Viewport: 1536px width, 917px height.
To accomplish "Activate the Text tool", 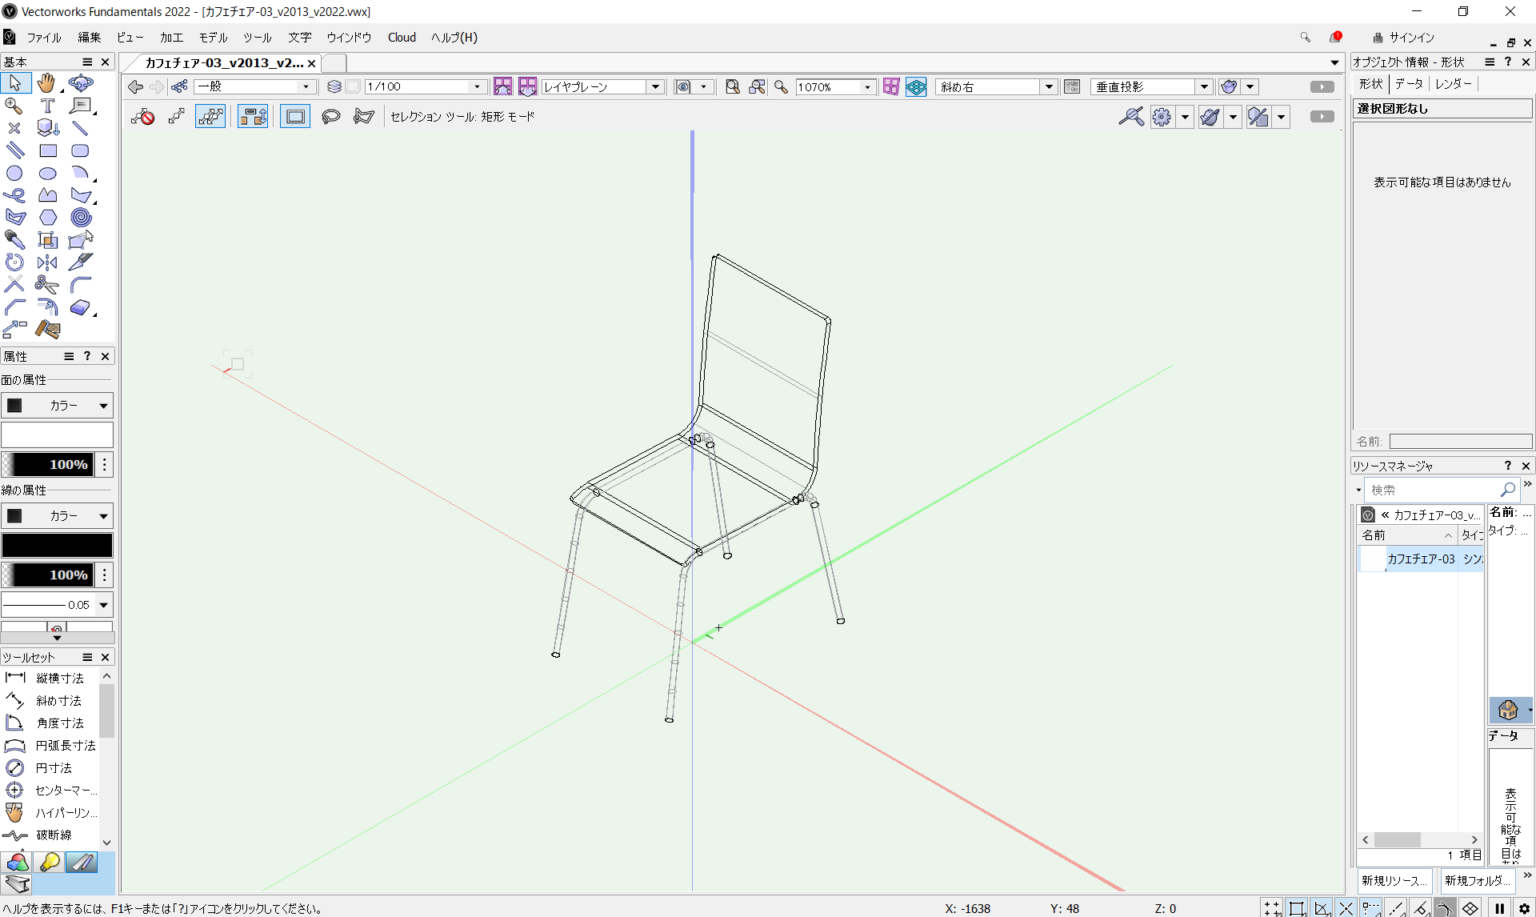I will click(x=47, y=106).
